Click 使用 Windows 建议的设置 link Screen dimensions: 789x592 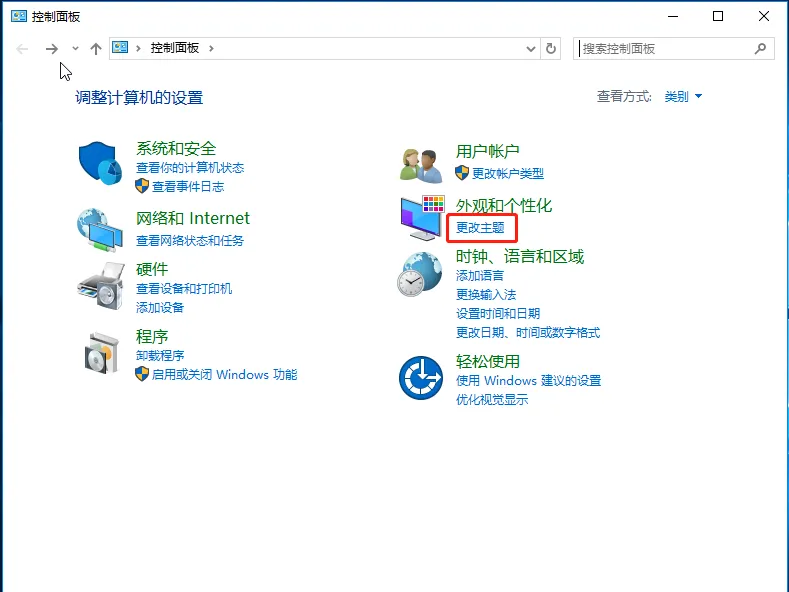click(x=528, y=381)
